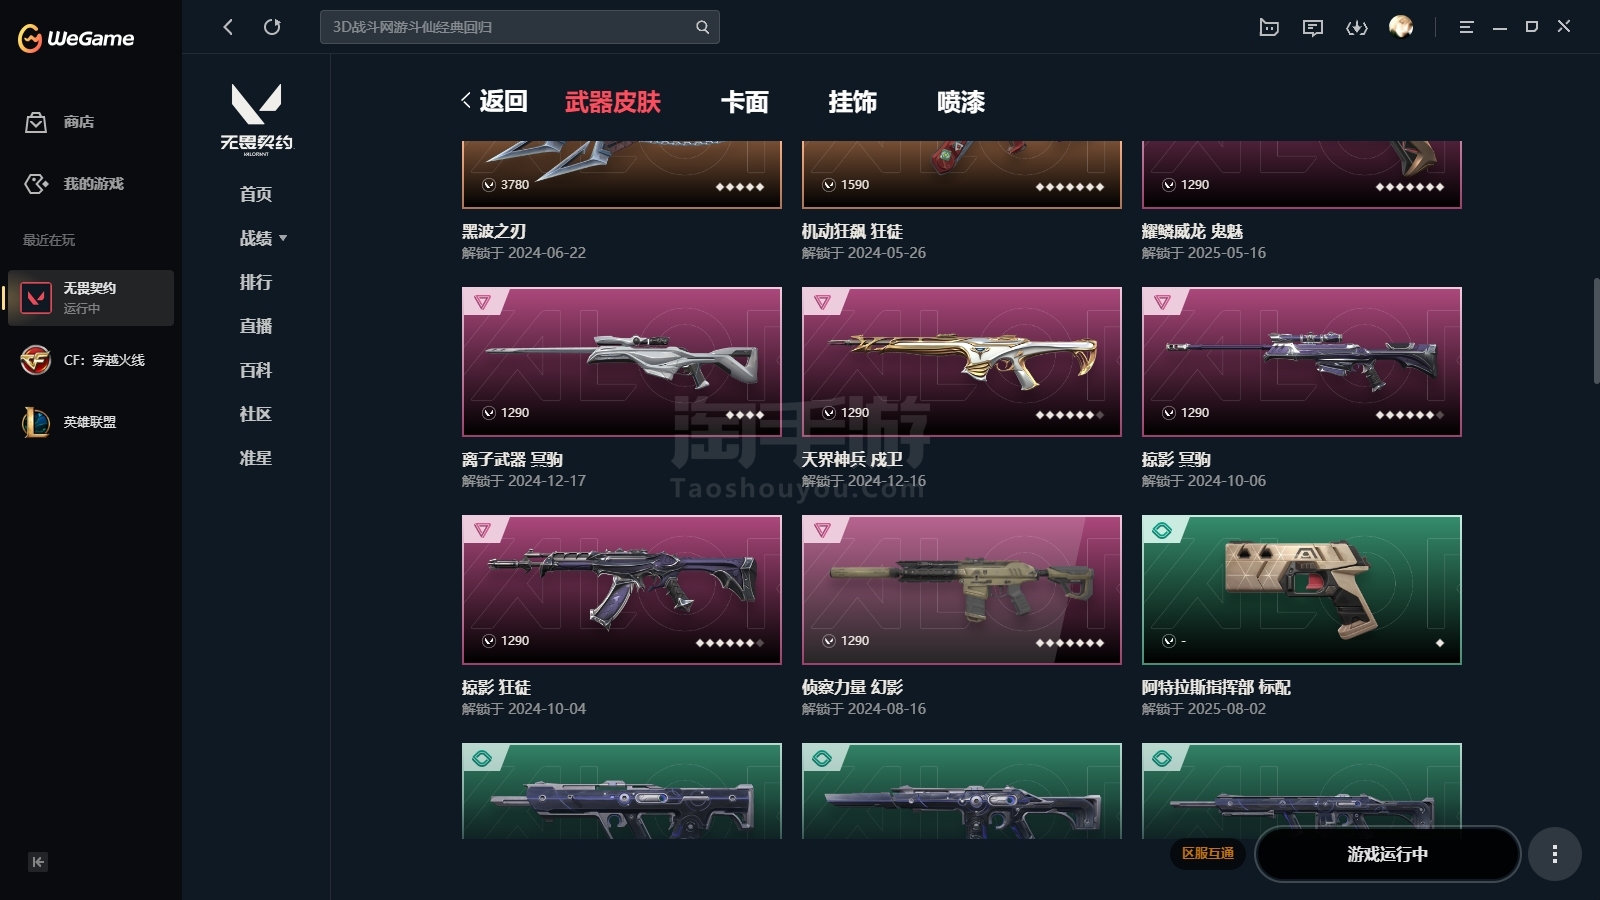Image resolution: width=1600 pixels, height=900 pixels.
Task: Open the folder icon in the top bar
Action: pyautogui.click(x=1269, y=27)
